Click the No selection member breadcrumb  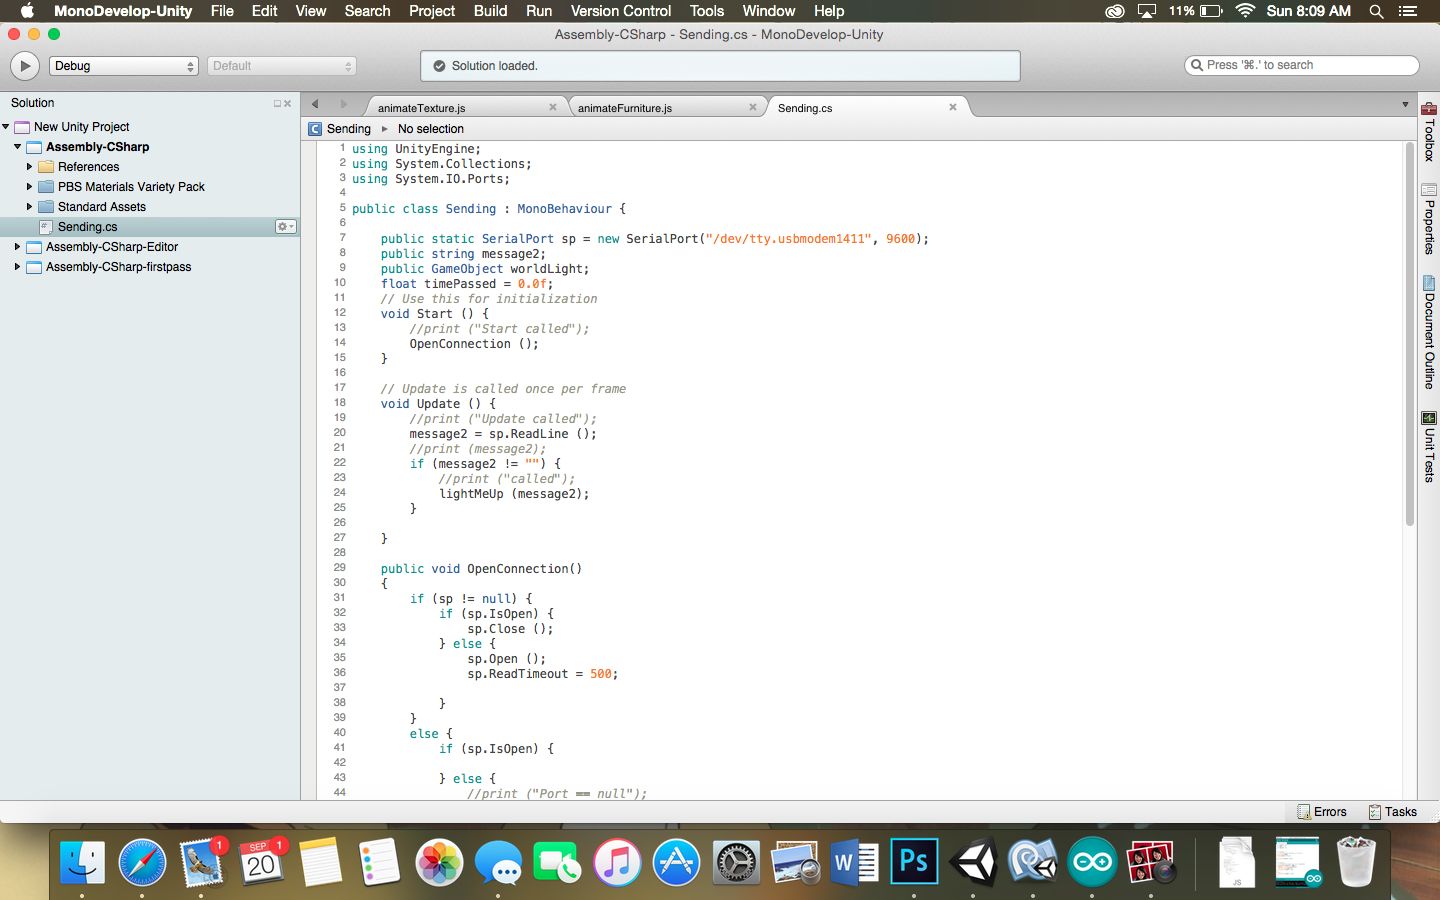coord(430,129)
